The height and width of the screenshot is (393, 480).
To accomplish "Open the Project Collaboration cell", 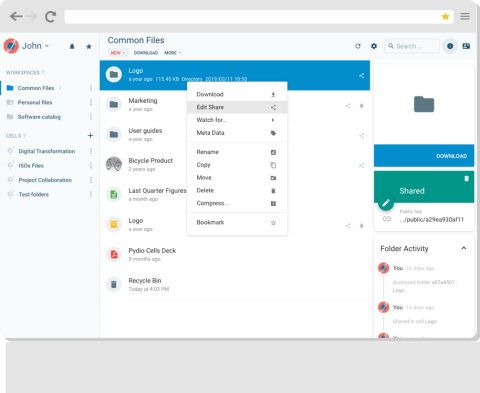I will tap(45, 180).
